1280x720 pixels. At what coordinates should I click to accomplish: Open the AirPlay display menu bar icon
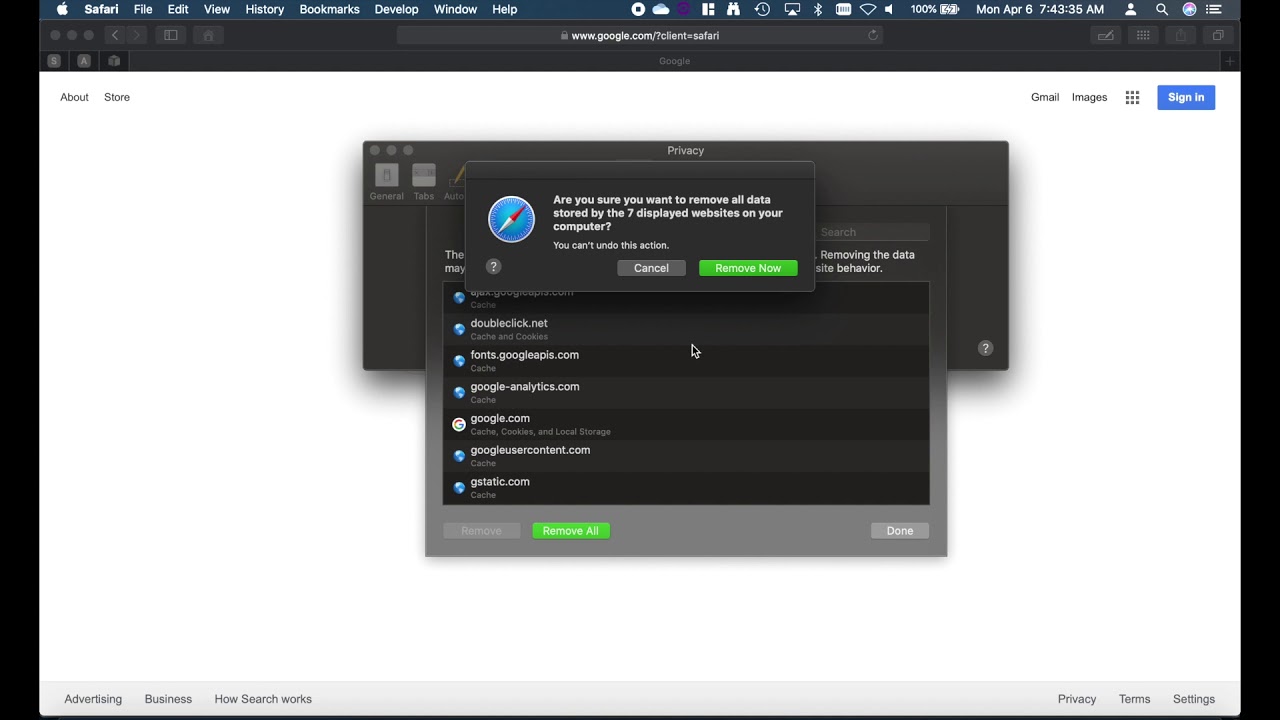(792, 9)
